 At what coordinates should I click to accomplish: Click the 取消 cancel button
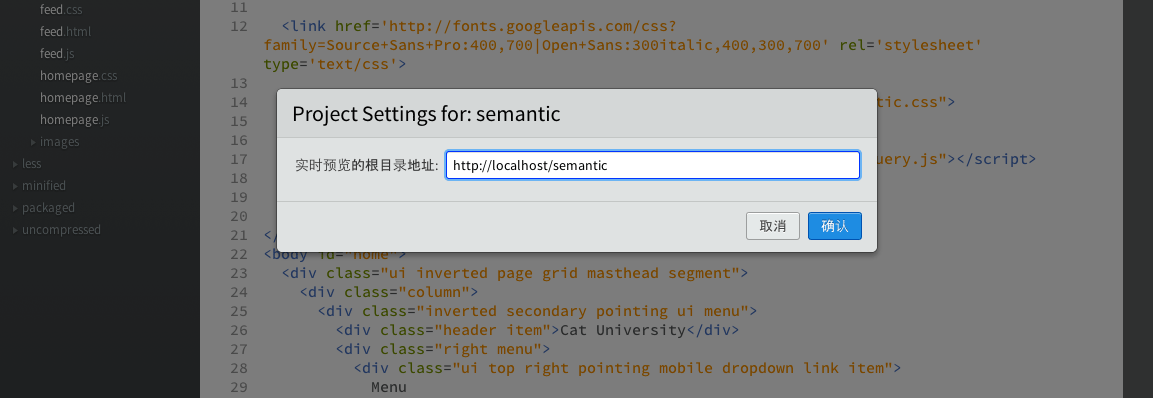(x=773, y=226)
